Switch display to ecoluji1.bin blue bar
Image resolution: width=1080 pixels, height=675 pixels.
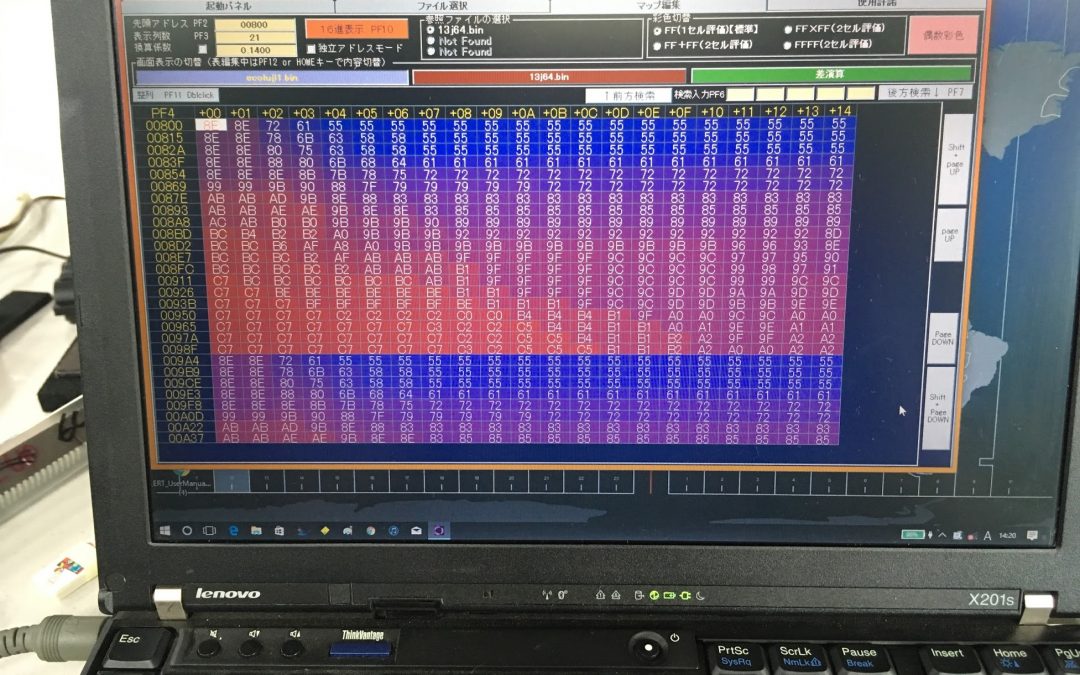[272, 78]
